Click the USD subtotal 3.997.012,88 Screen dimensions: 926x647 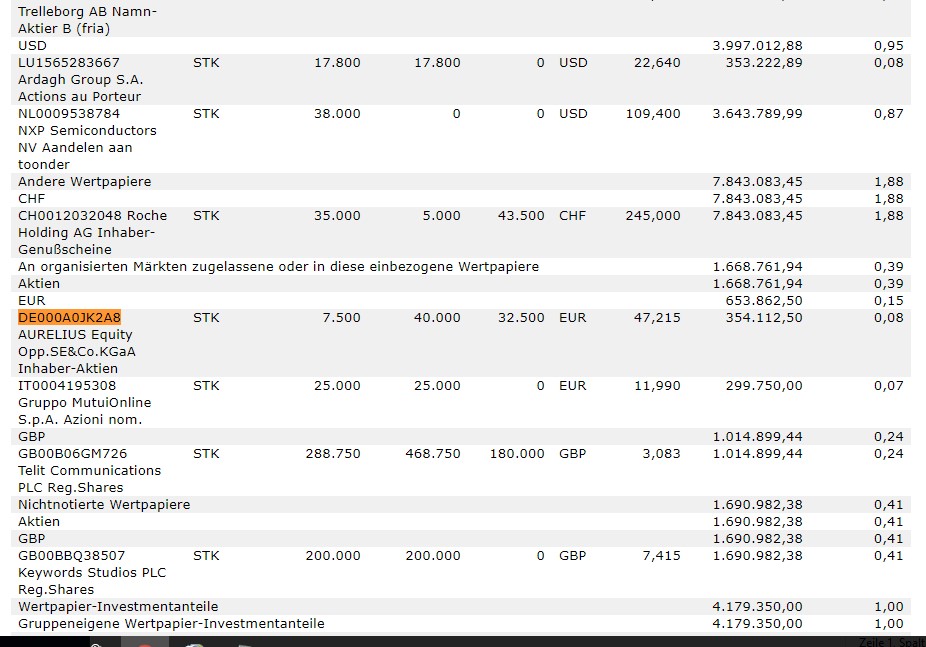click(x=757, y=46)
